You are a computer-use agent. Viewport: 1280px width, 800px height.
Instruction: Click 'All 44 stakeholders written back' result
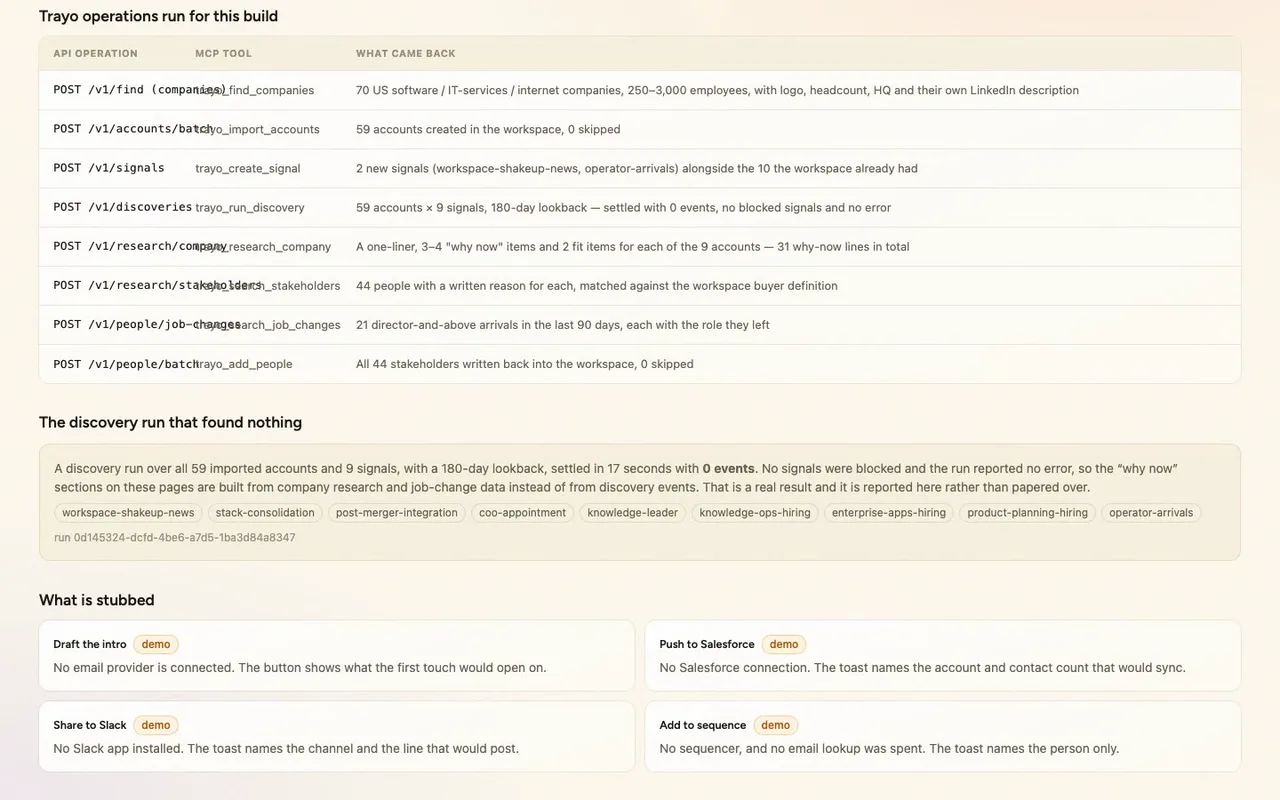[x=525, y=365]
